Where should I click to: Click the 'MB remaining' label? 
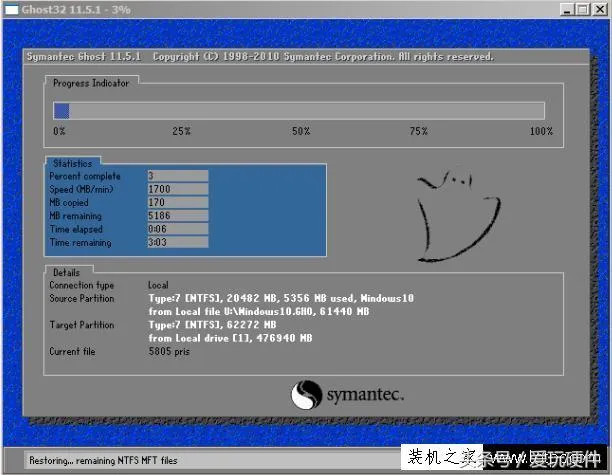[75, 216]
